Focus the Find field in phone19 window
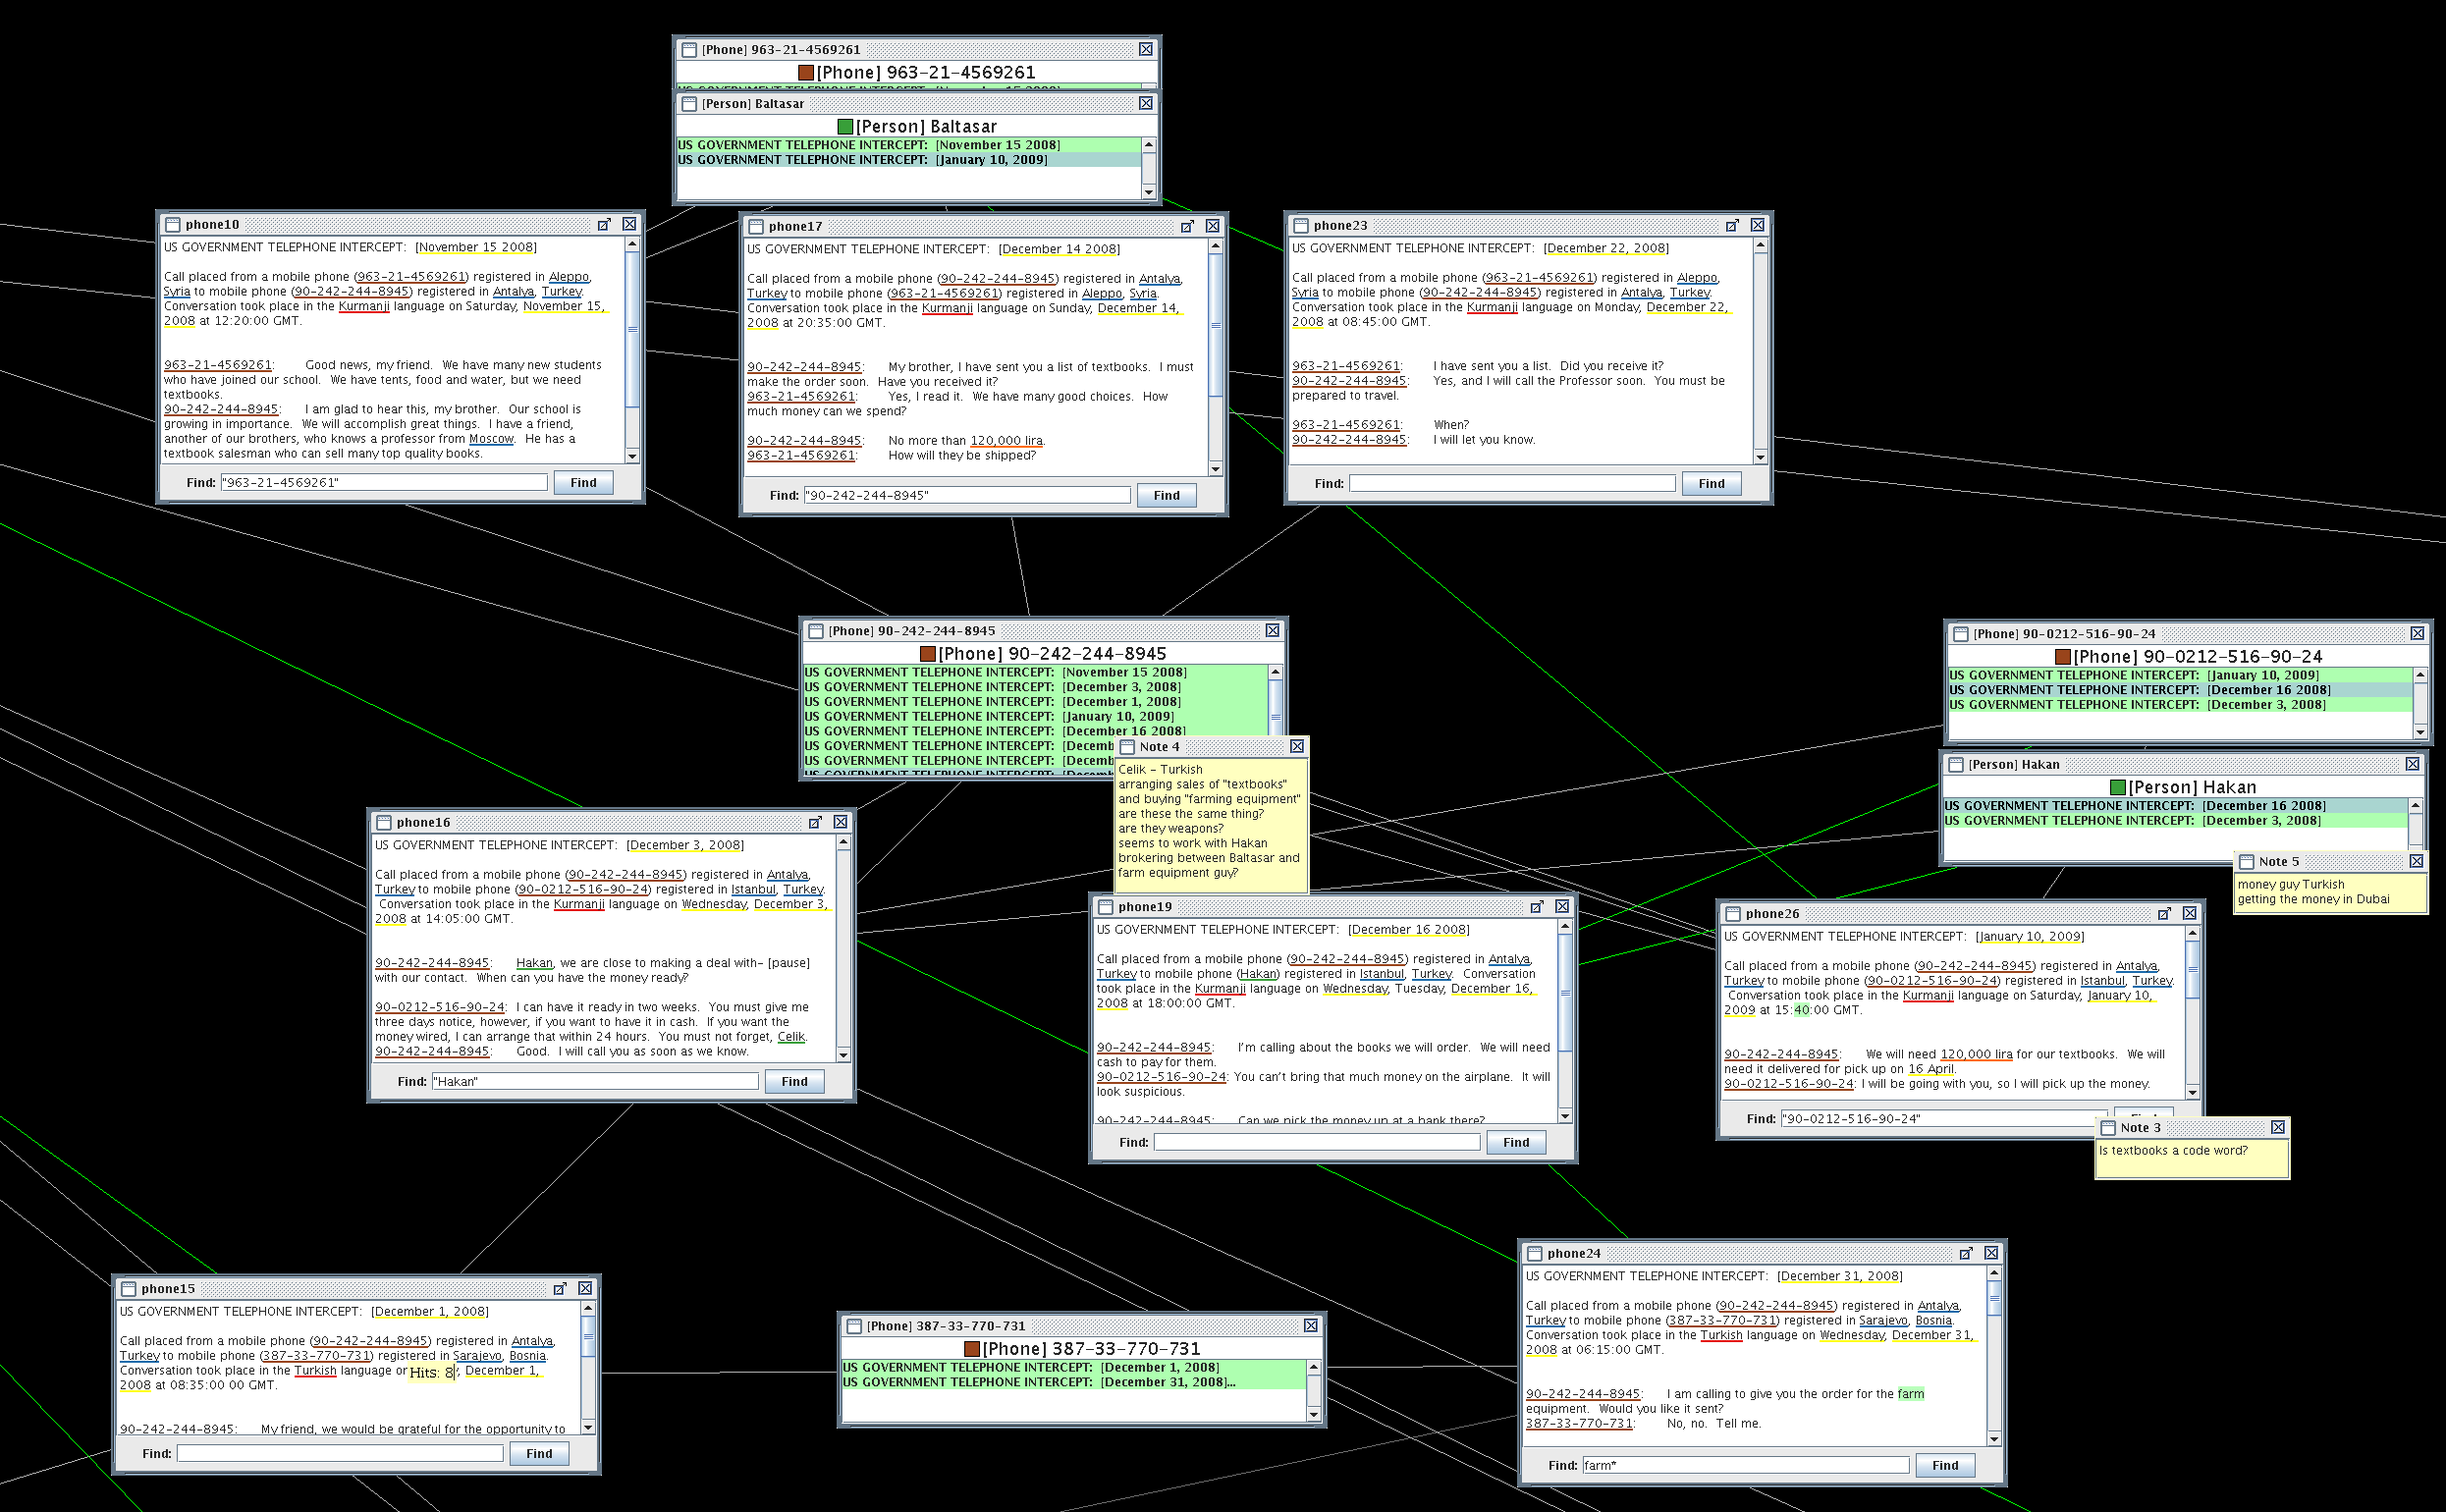 [1317, 1143]
